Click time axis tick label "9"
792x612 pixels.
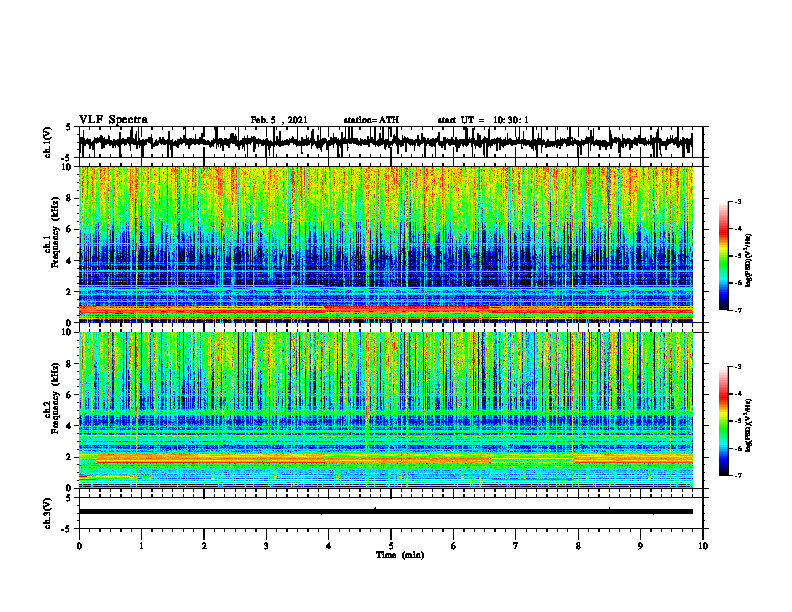[x=640, y=546]
